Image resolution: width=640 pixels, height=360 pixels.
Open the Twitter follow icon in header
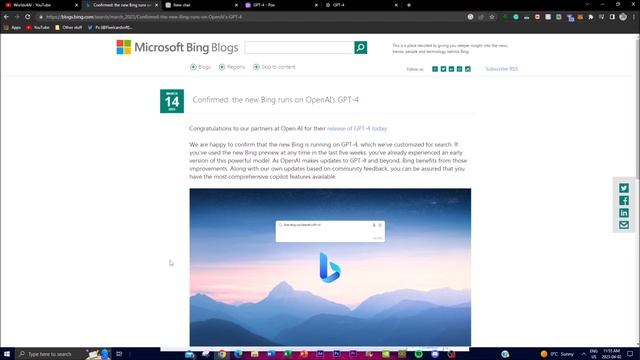(443, 69)
